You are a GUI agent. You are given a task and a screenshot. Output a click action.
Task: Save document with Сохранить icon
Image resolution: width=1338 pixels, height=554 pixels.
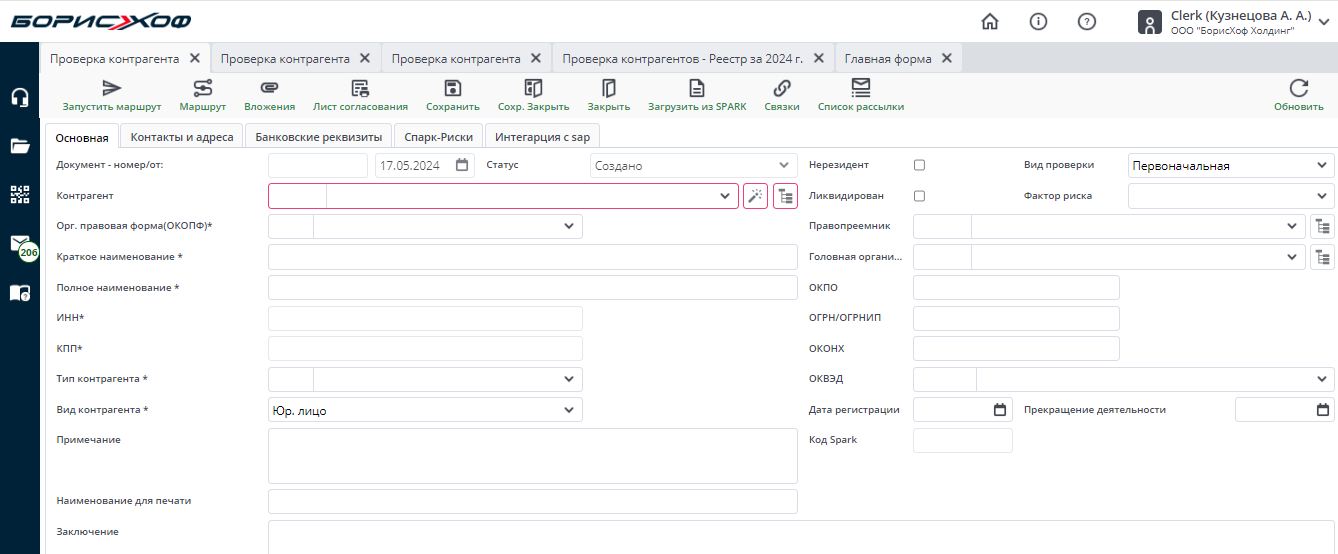click(x=452, y=89)
